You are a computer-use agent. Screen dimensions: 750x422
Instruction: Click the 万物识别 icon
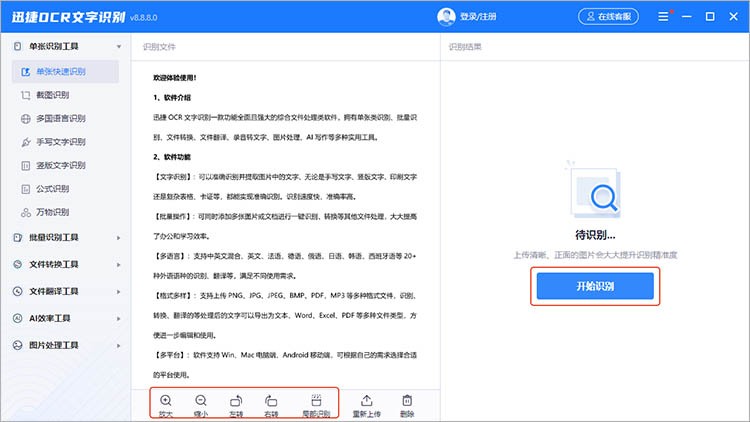(x=26, y=212)
